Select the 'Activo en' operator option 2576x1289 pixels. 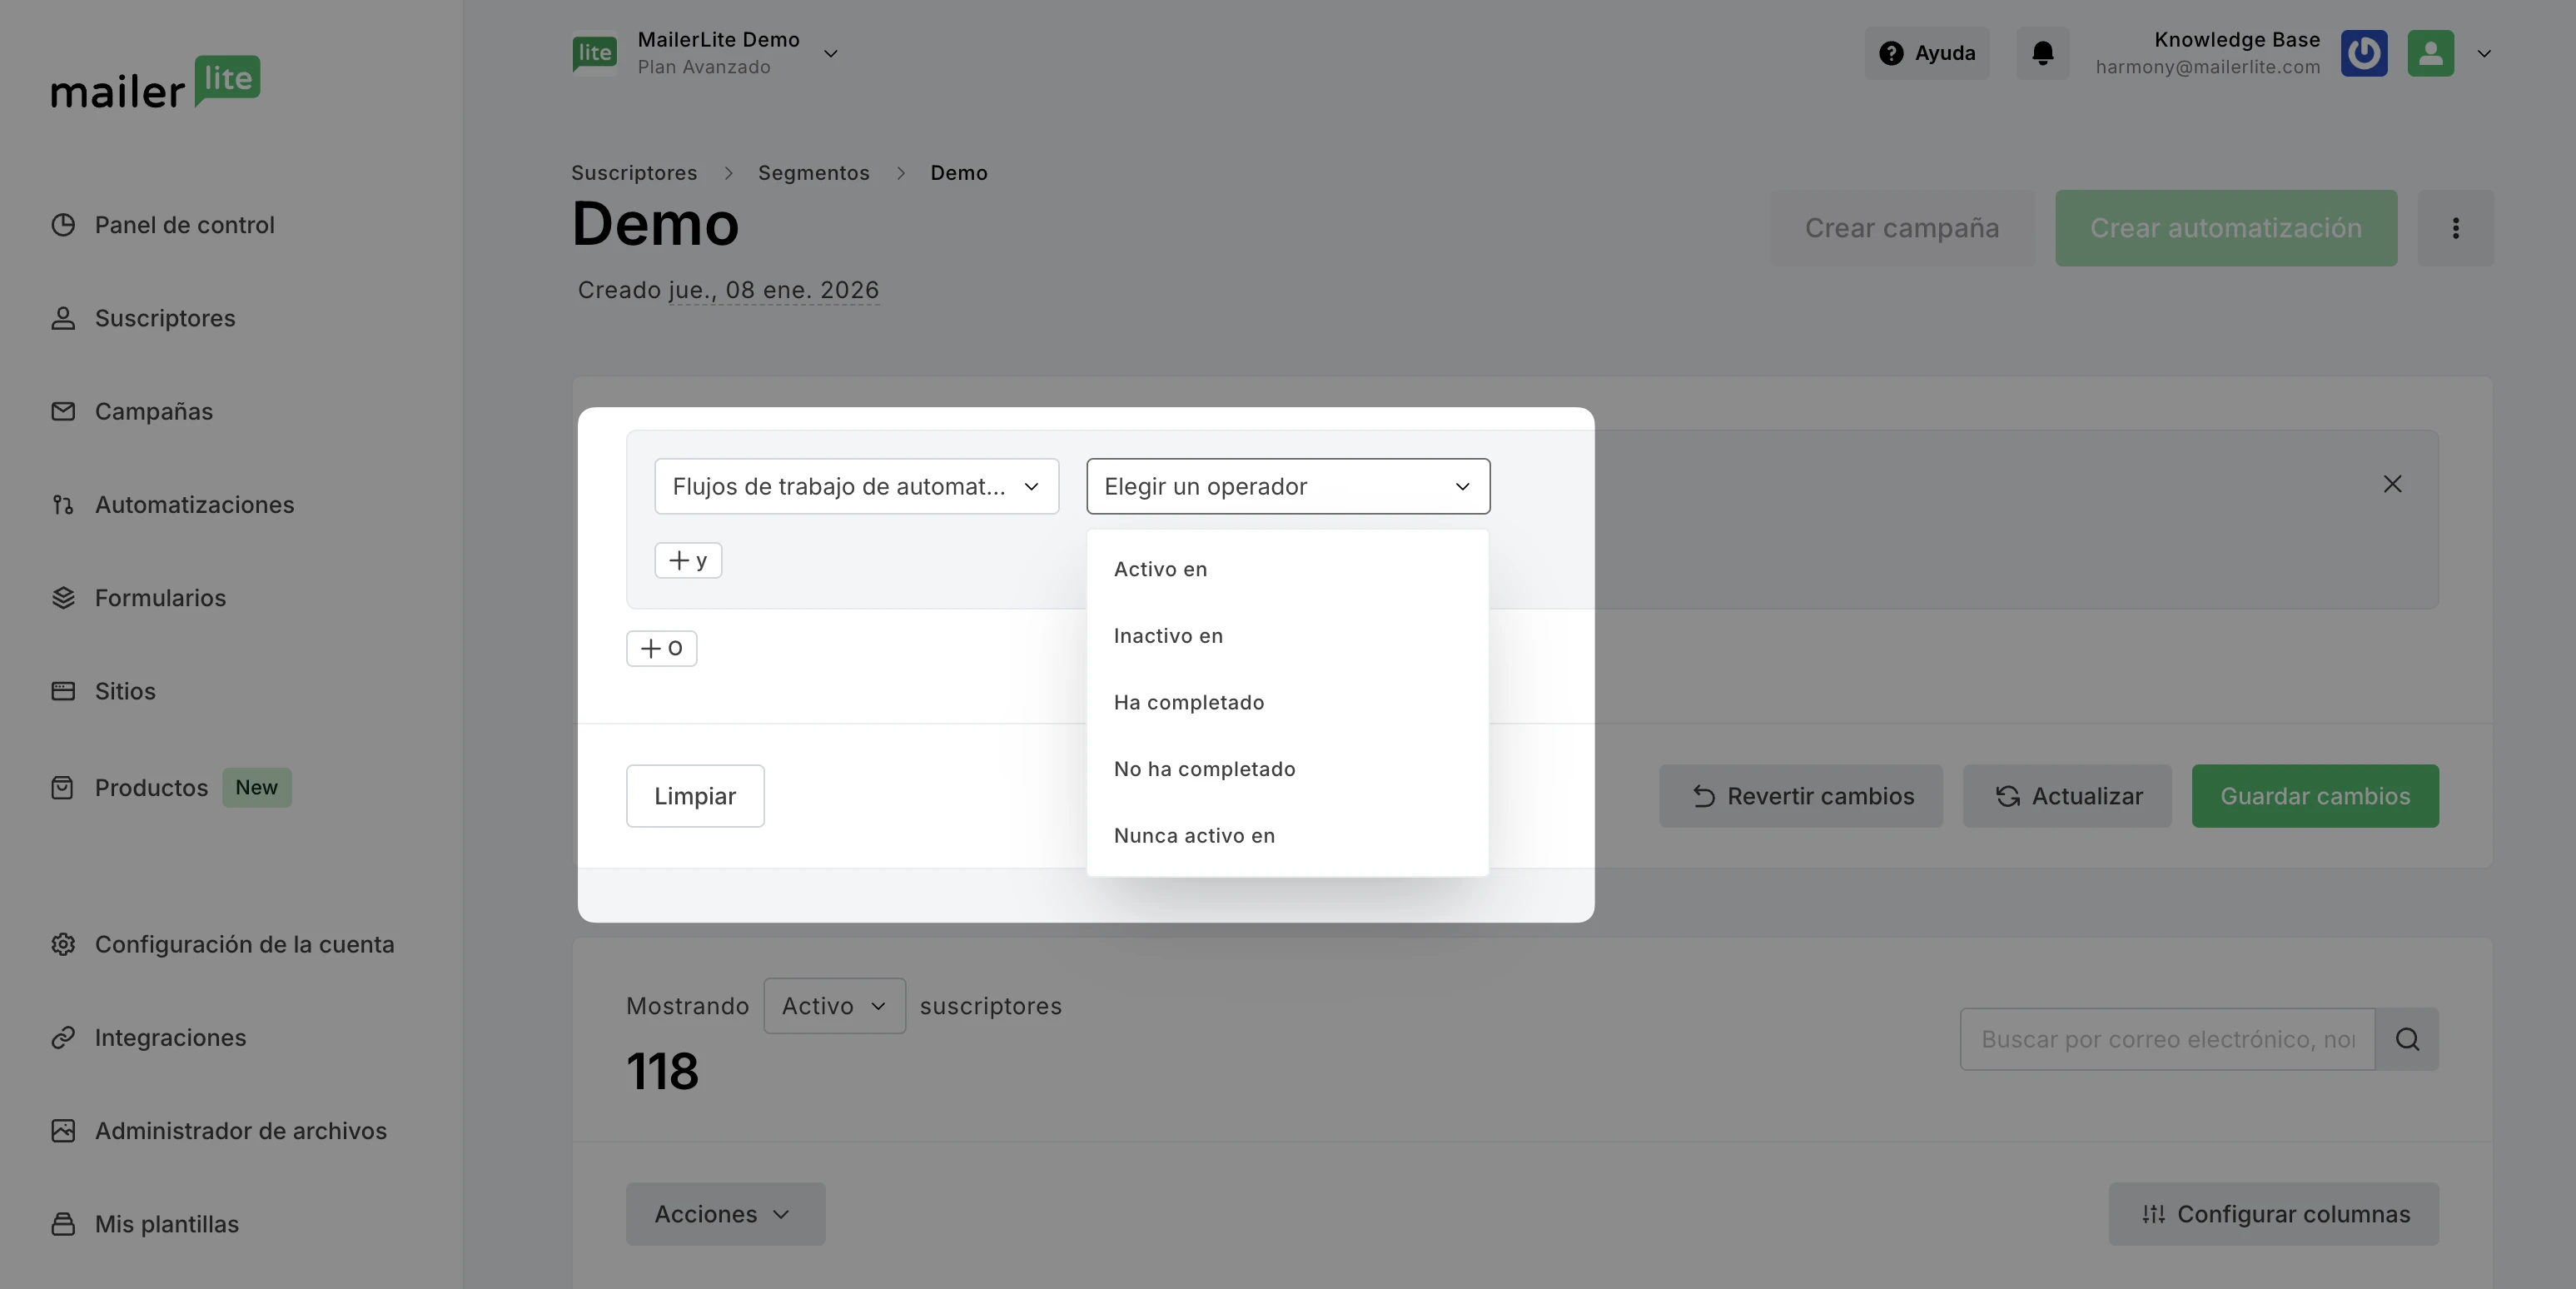click(1160, 569)
